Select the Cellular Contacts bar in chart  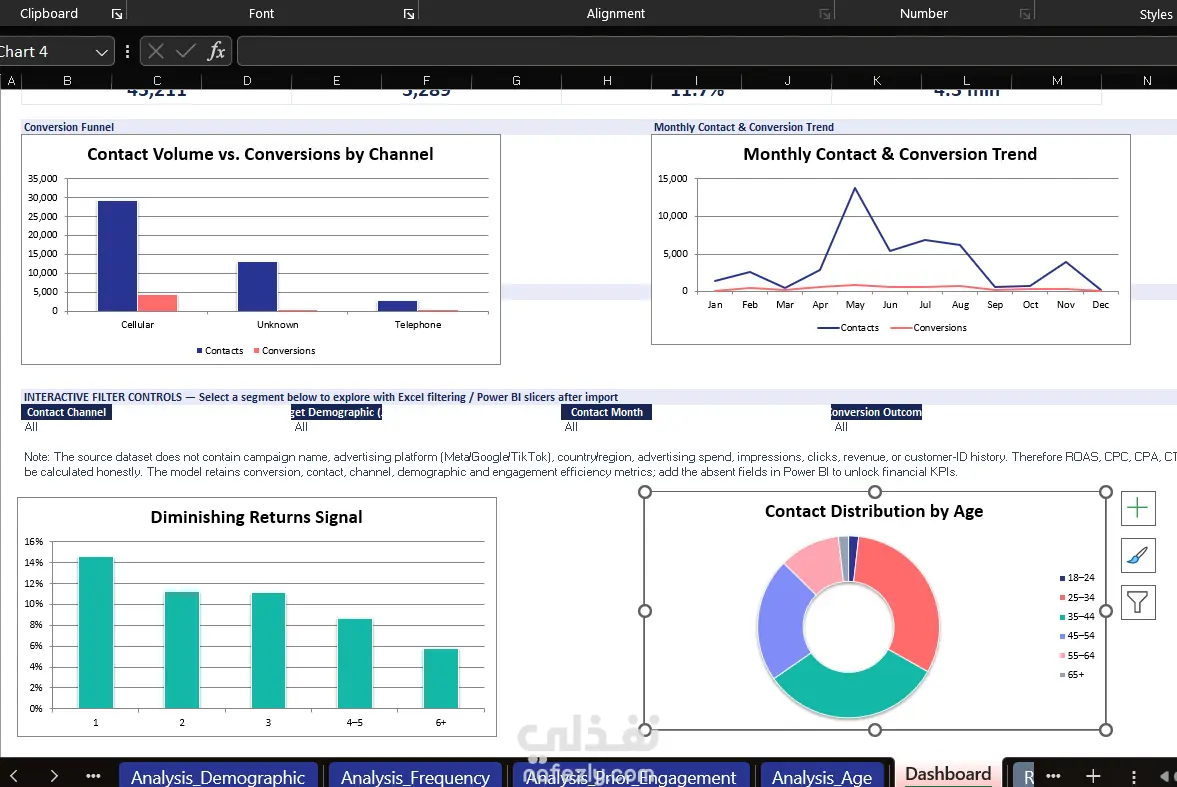118,256
